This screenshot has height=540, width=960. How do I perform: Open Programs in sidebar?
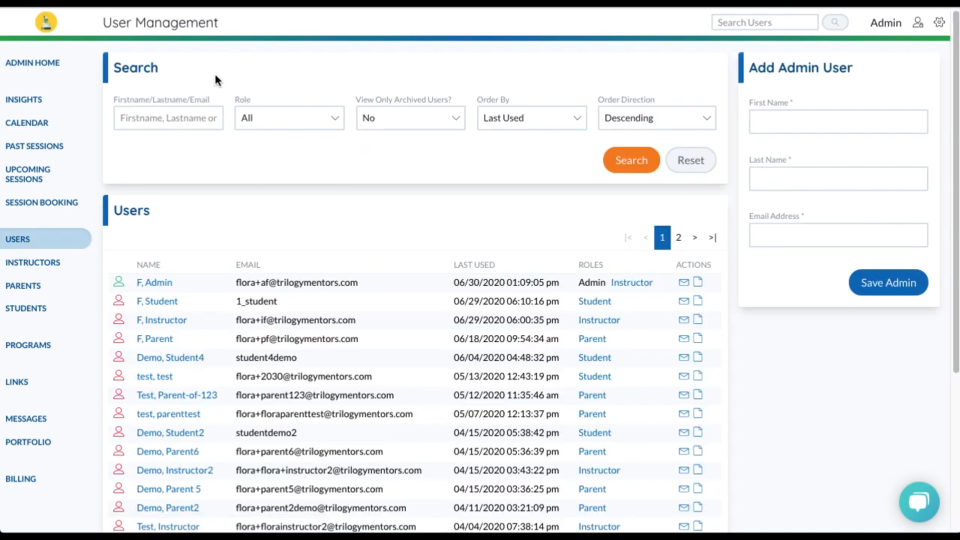click(x=28, y=345)
